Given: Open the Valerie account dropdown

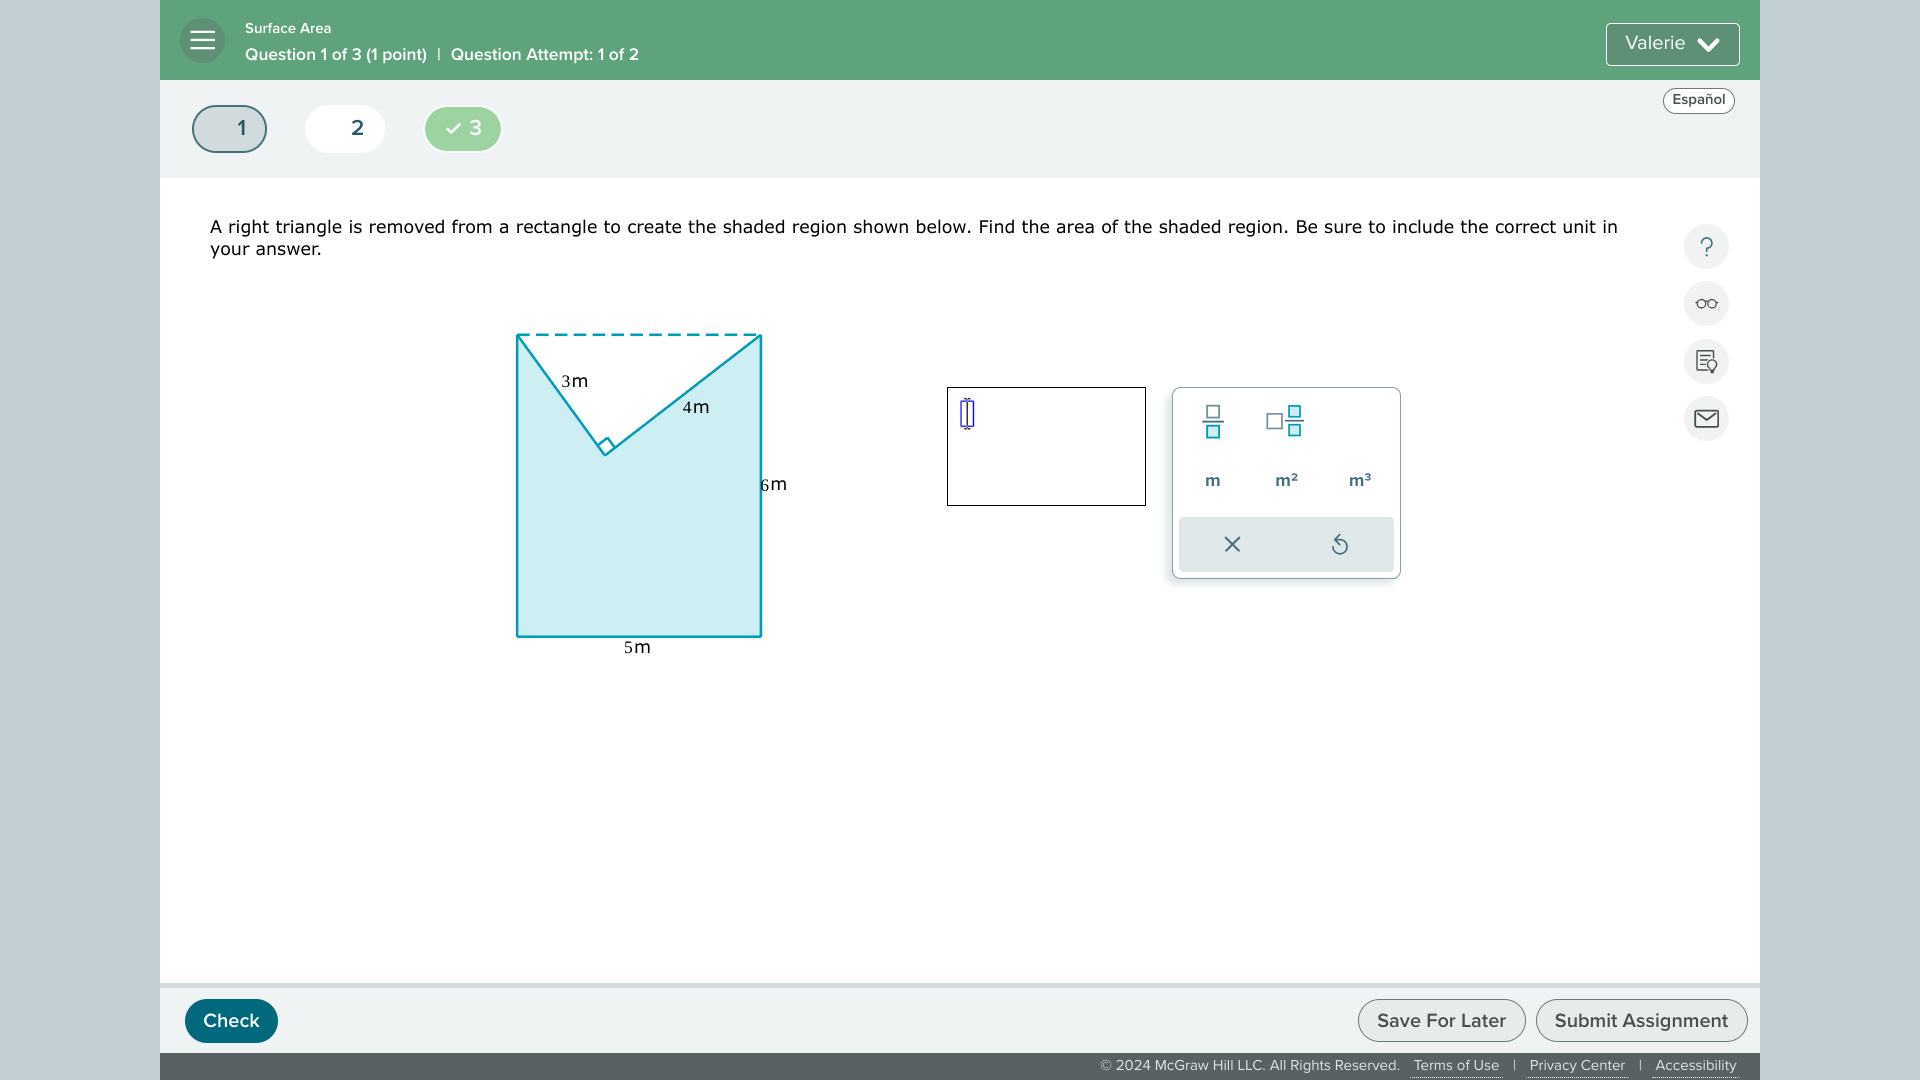Looking at the screenshot, I should click(x=1672, y=44).
